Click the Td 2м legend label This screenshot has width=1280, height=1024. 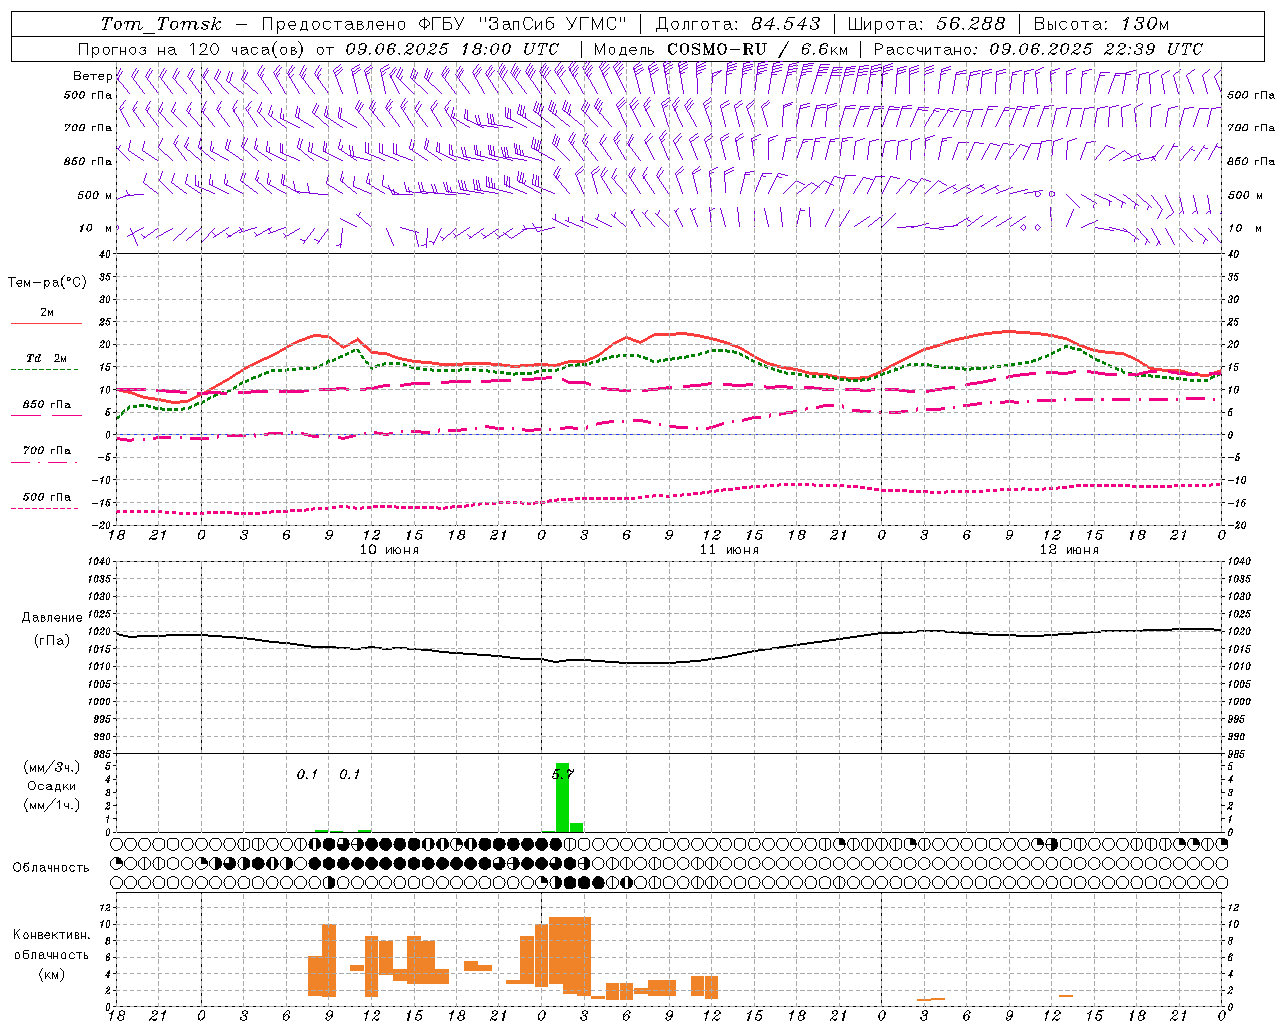pos(47,358)
